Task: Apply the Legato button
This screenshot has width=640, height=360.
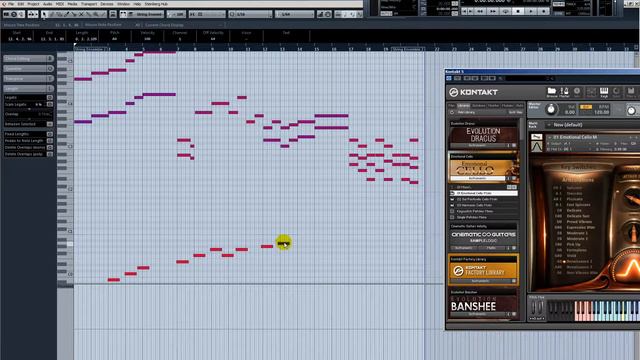Action: click(50, 98)
